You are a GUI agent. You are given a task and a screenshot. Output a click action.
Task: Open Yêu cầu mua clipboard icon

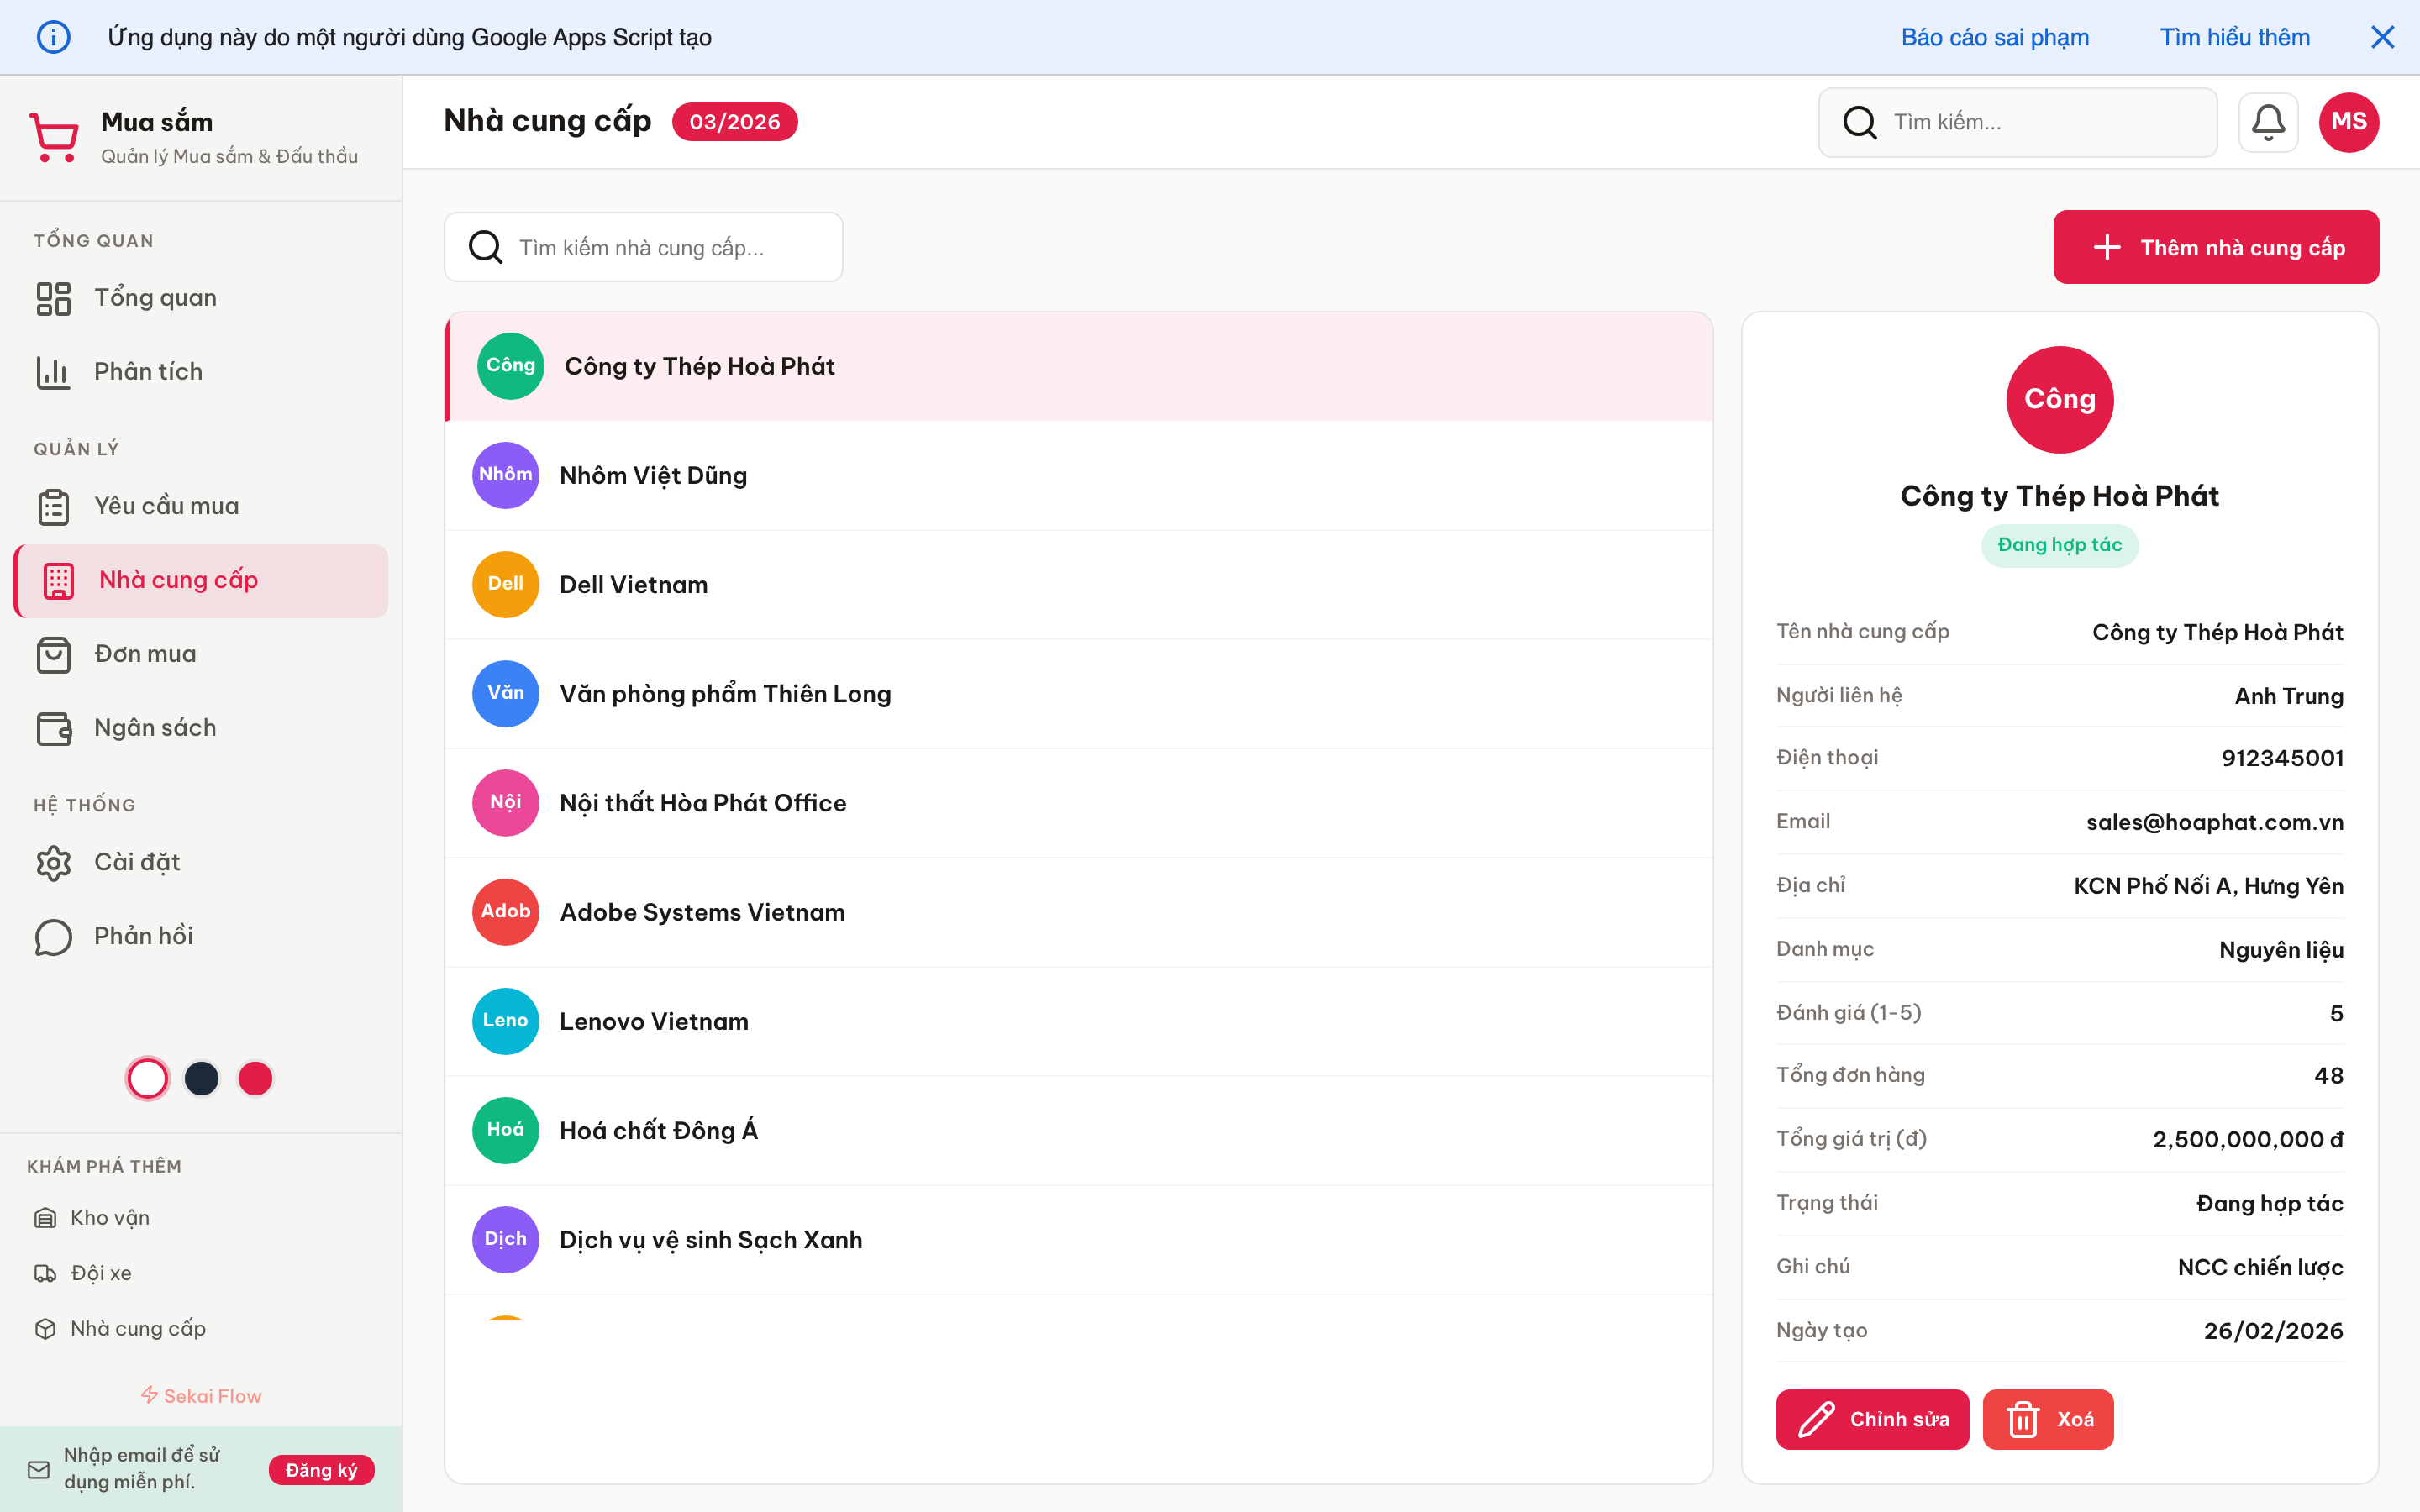(53, 506)
